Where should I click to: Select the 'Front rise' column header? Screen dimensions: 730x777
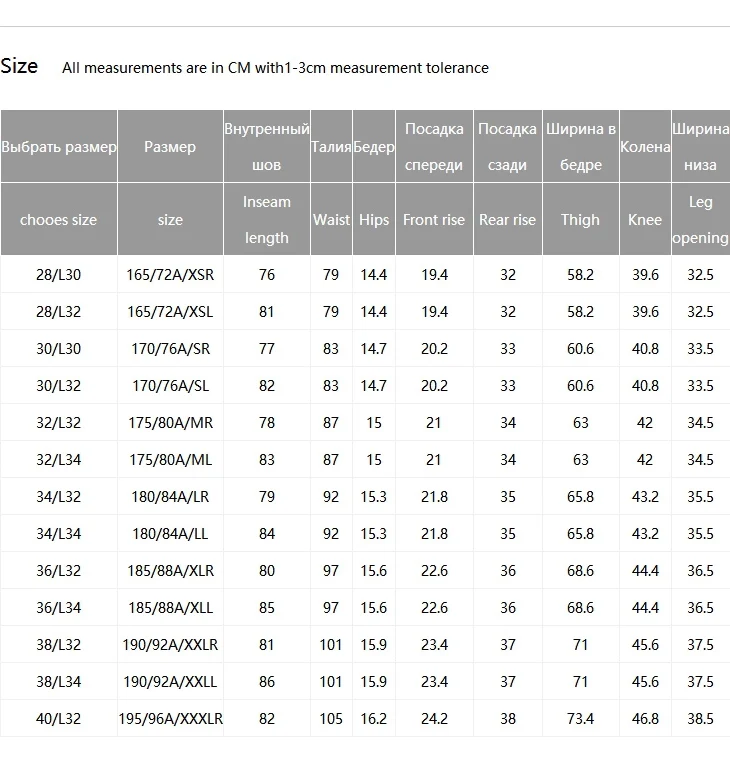point(434,220)
